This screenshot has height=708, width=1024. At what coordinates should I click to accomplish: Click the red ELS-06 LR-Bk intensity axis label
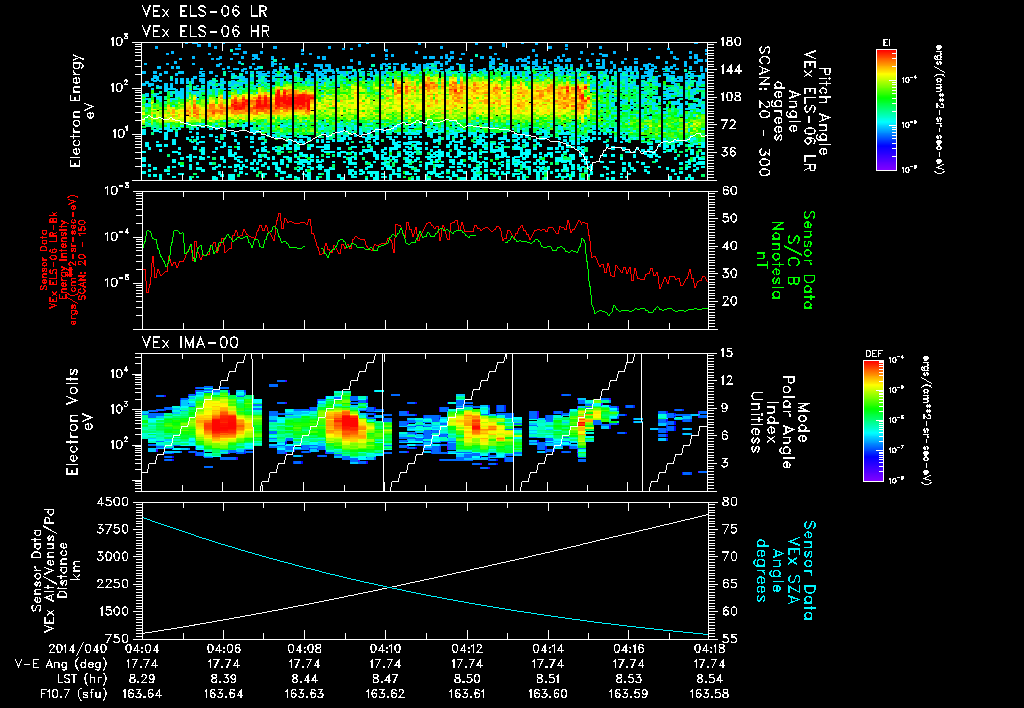[x=63, y=260]
